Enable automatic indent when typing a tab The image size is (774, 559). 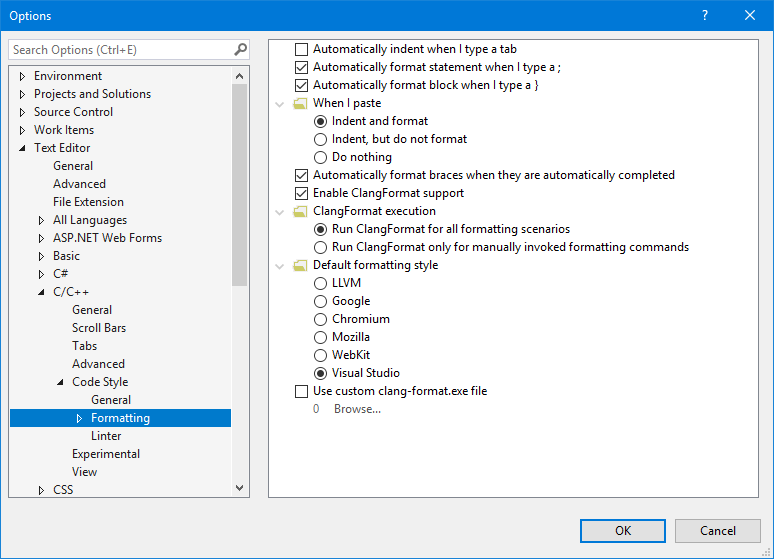[302, 49]
